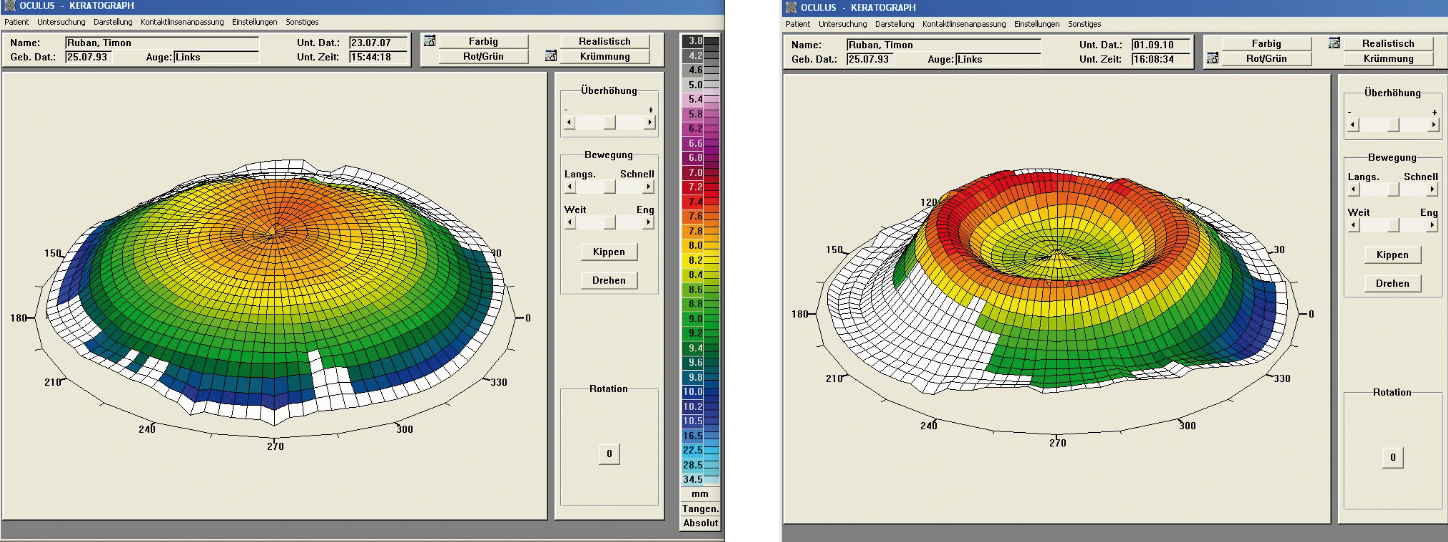Image resolution: width=1448 pixels, height=542 pixels.
Task: Click the icon beside Rot/Grün in right window
Action: [1212, 58]
